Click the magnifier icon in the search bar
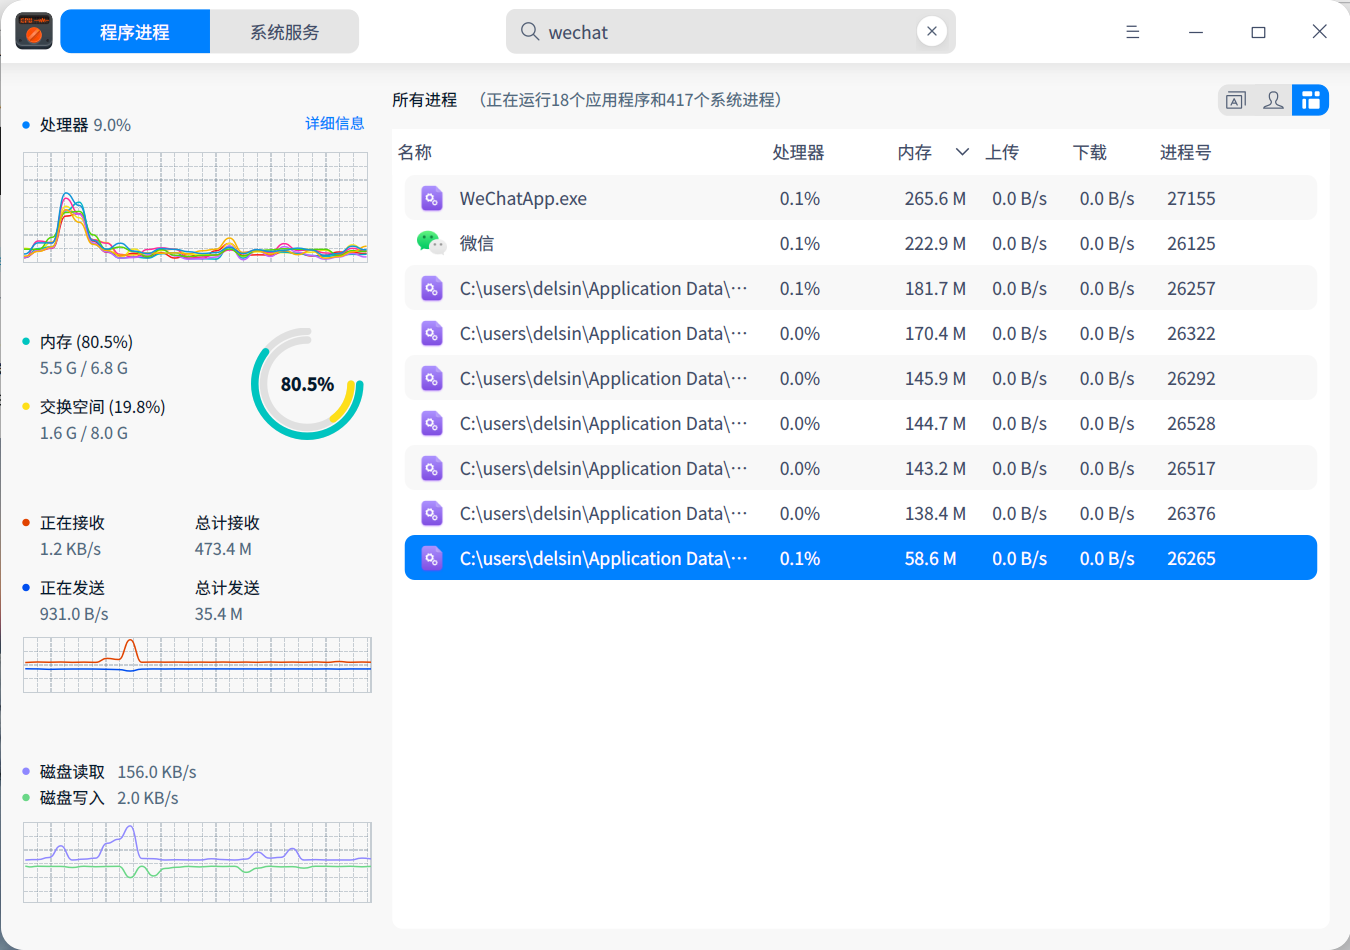Image resolution: width=1350 pixels, height=950 pixels. (x=529, y=32)
